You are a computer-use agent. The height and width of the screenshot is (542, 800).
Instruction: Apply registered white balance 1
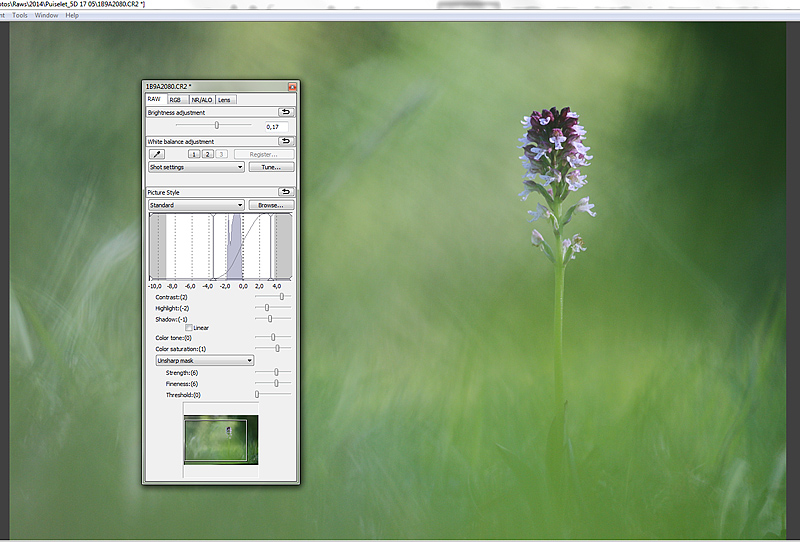[x=194, y=154]
